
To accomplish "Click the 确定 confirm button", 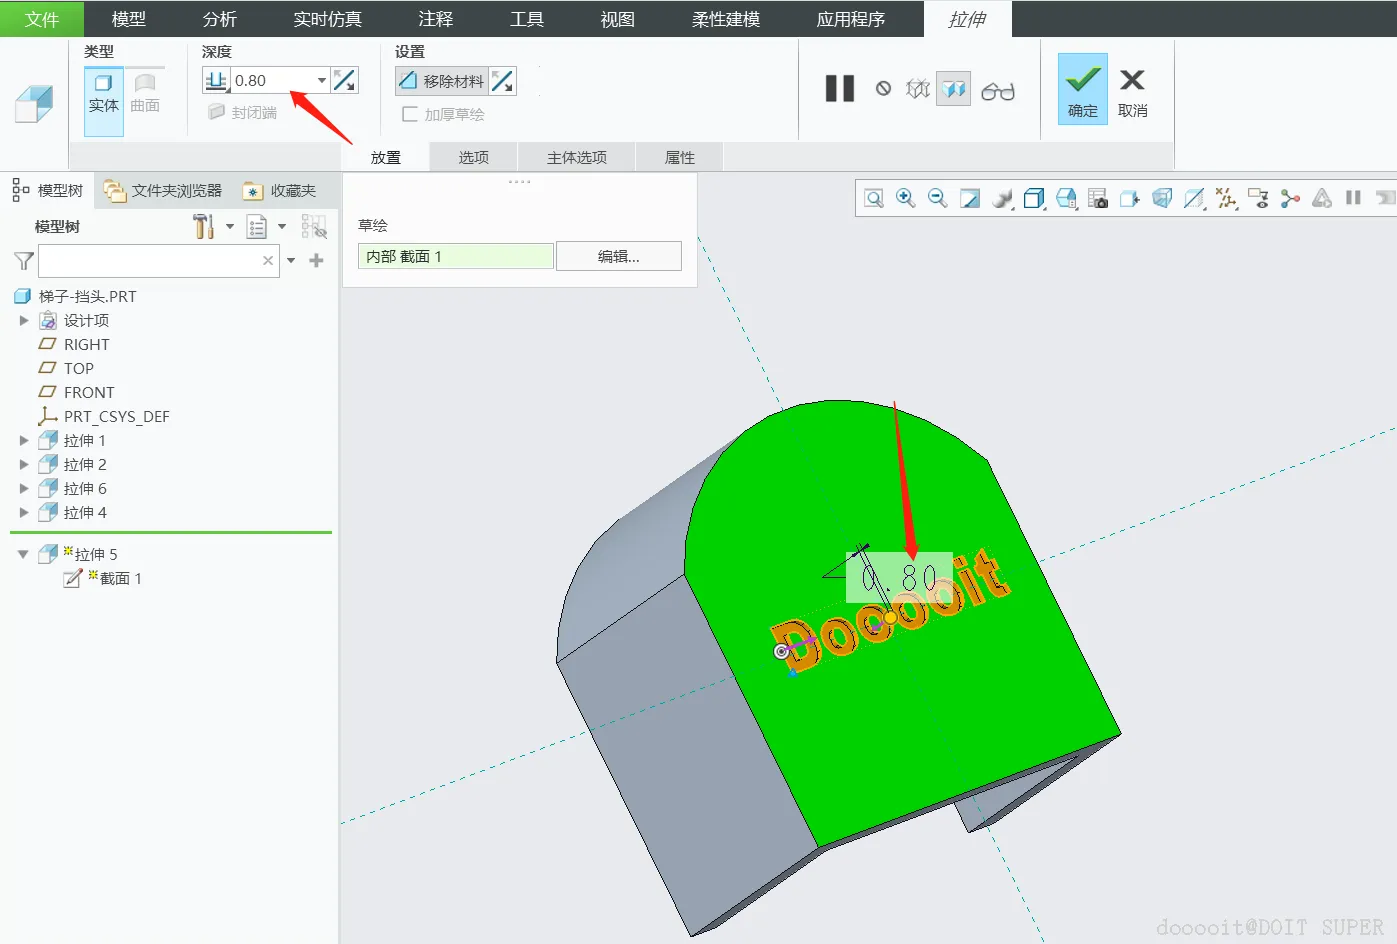I will click(x=1082, y=89).
